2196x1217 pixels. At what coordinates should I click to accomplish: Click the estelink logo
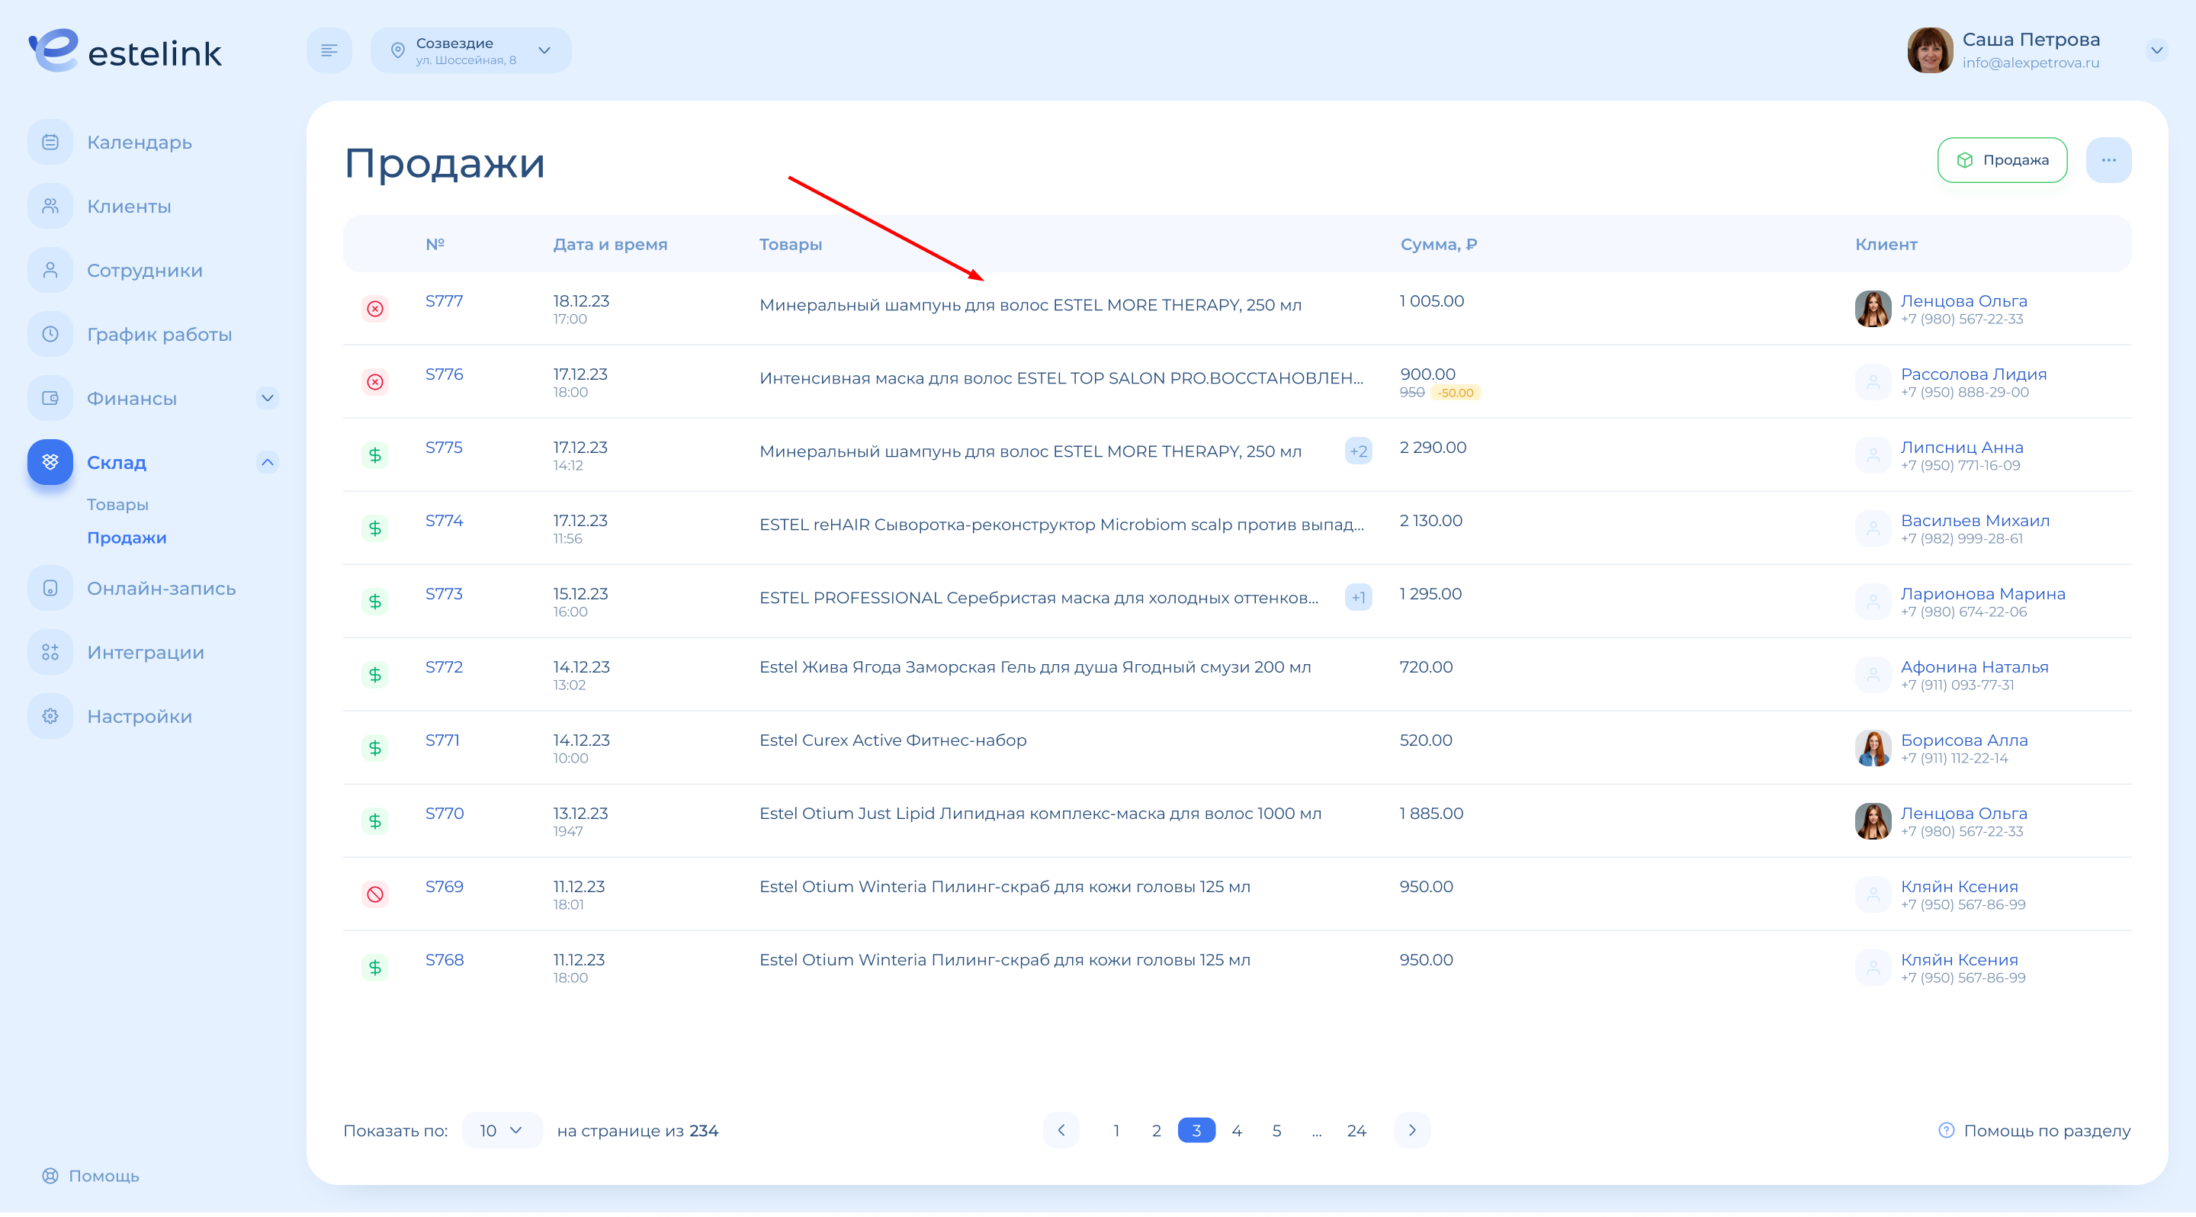(x=125, y=50)
